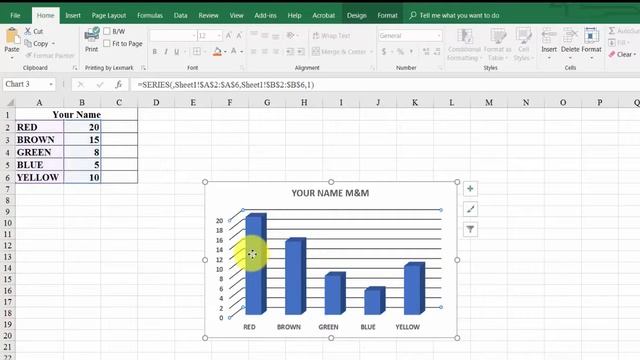Screen dimensions: 640x360
Task: Click the formula bar Cancel X icon
Action: pyautogui.click(x=81, y=84)
